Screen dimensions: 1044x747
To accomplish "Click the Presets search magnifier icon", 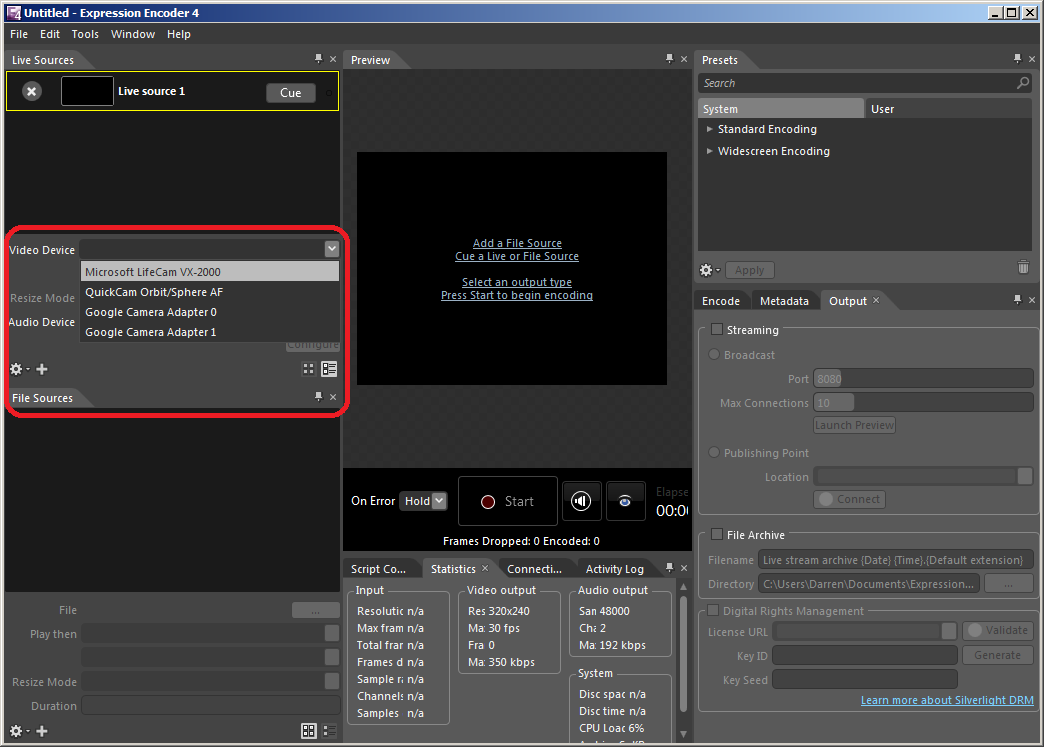I will (1022, 84).
